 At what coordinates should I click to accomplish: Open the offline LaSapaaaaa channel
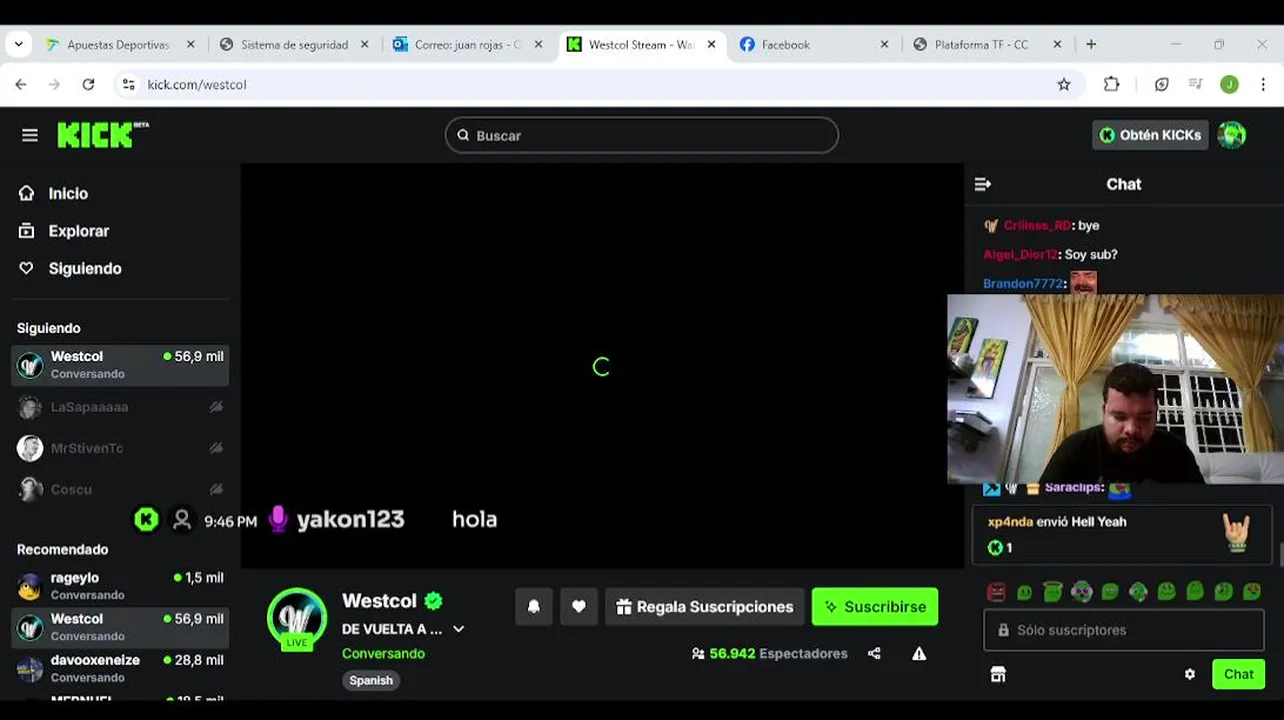(120, 407)
